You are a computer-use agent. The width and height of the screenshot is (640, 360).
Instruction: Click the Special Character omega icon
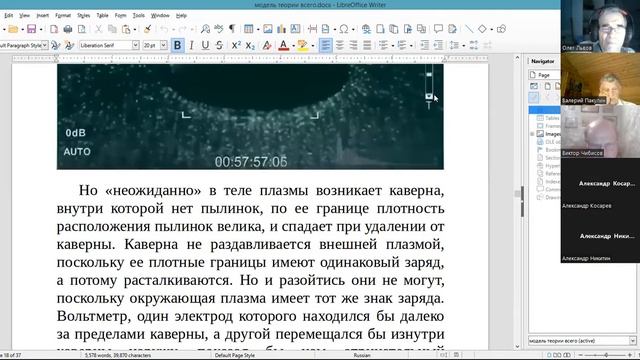(344, 29)
